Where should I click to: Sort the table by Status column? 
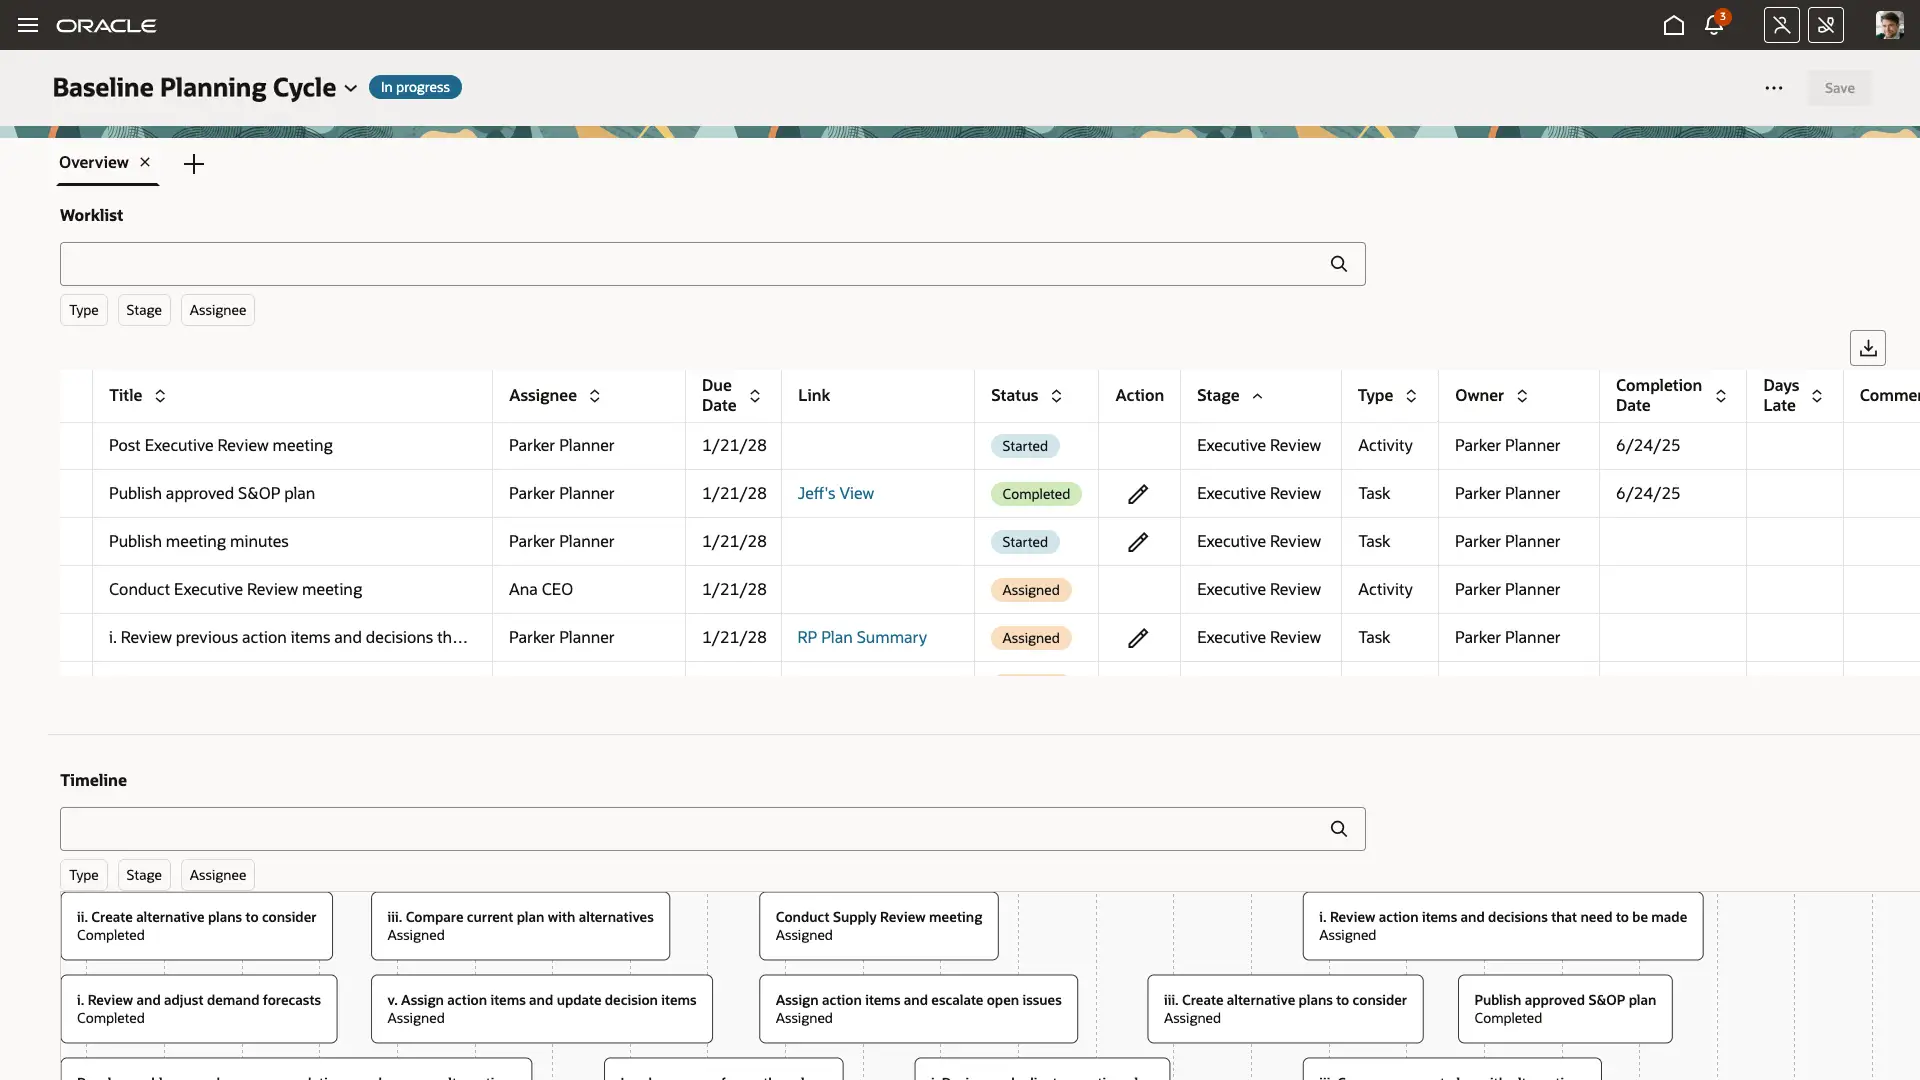tap(1056, 396)
